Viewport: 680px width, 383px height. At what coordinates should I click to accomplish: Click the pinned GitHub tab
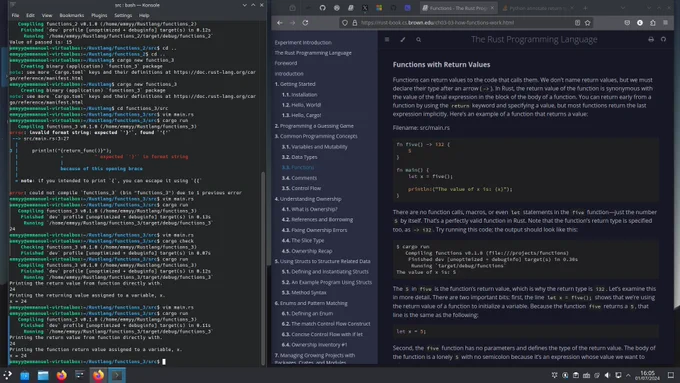click(x=322, y=8)
